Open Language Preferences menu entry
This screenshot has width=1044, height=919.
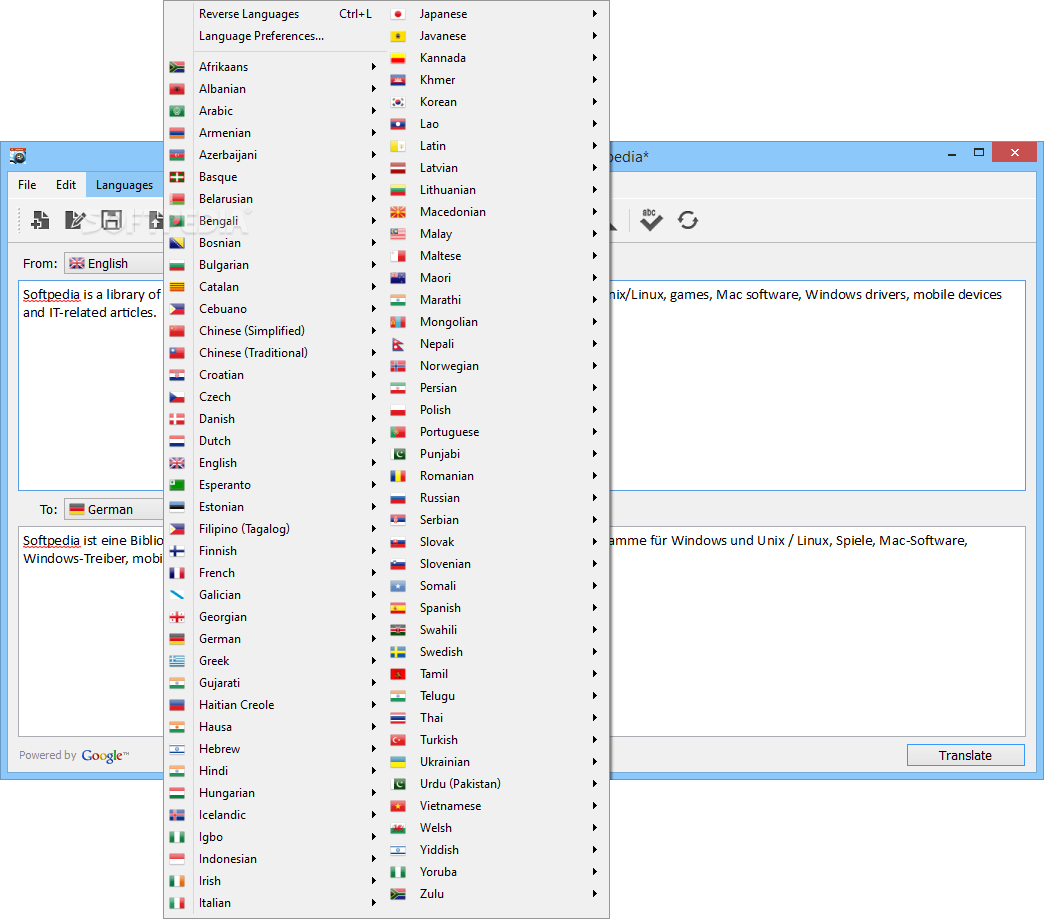[x=275, y=36]
